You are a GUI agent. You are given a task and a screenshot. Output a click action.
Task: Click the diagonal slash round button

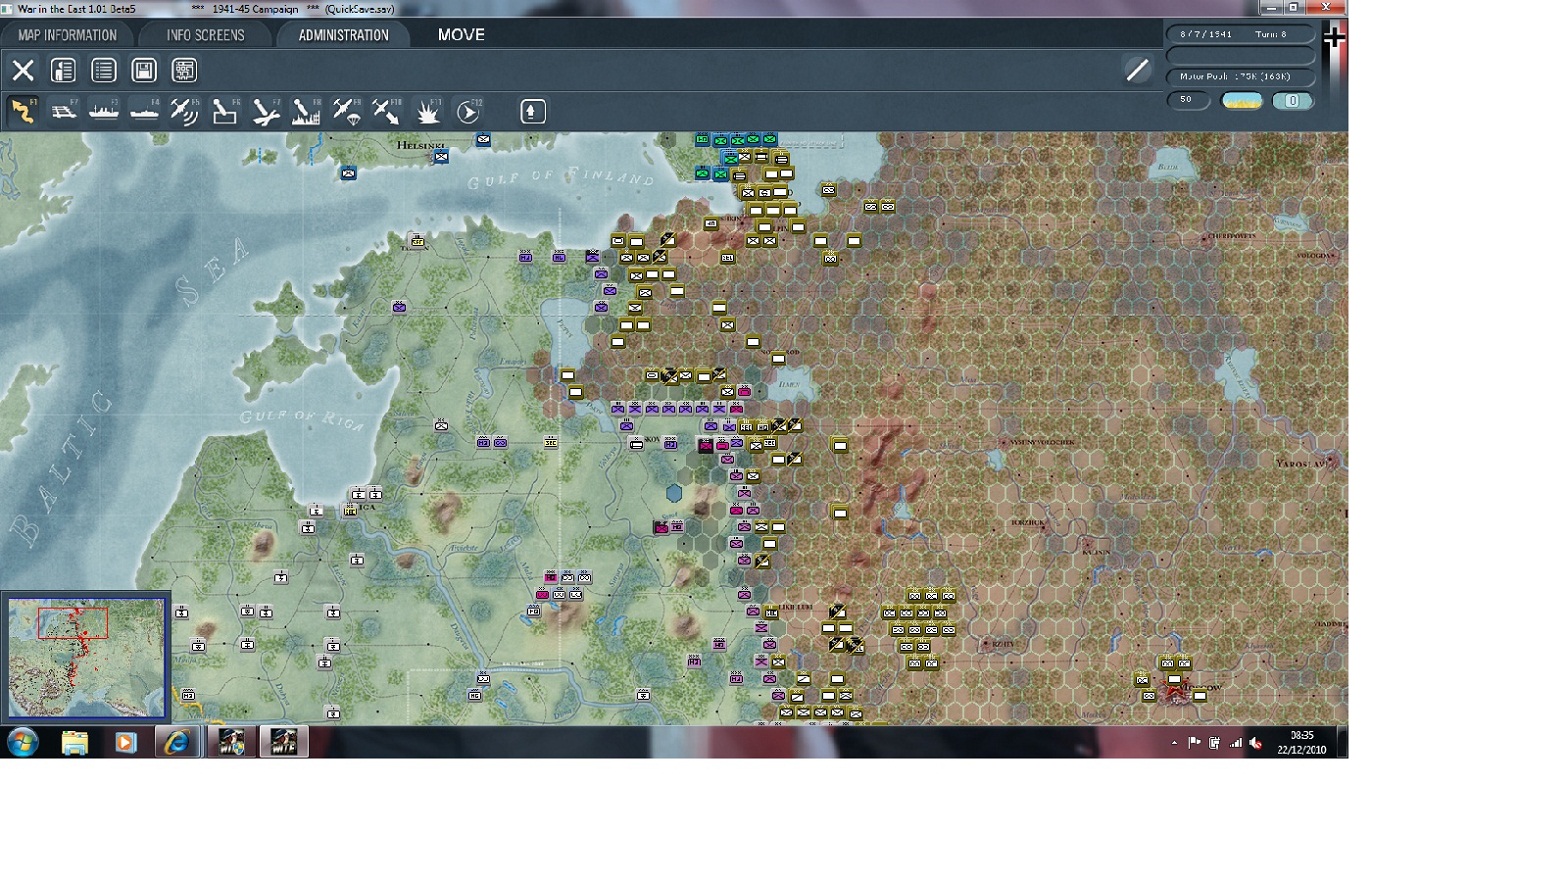1137,70
